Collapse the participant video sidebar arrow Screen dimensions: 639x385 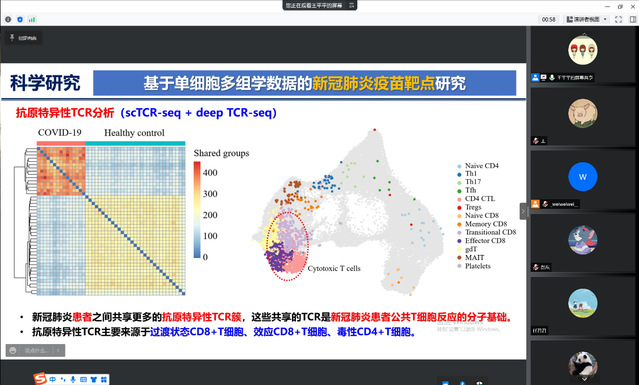point(523,211)
